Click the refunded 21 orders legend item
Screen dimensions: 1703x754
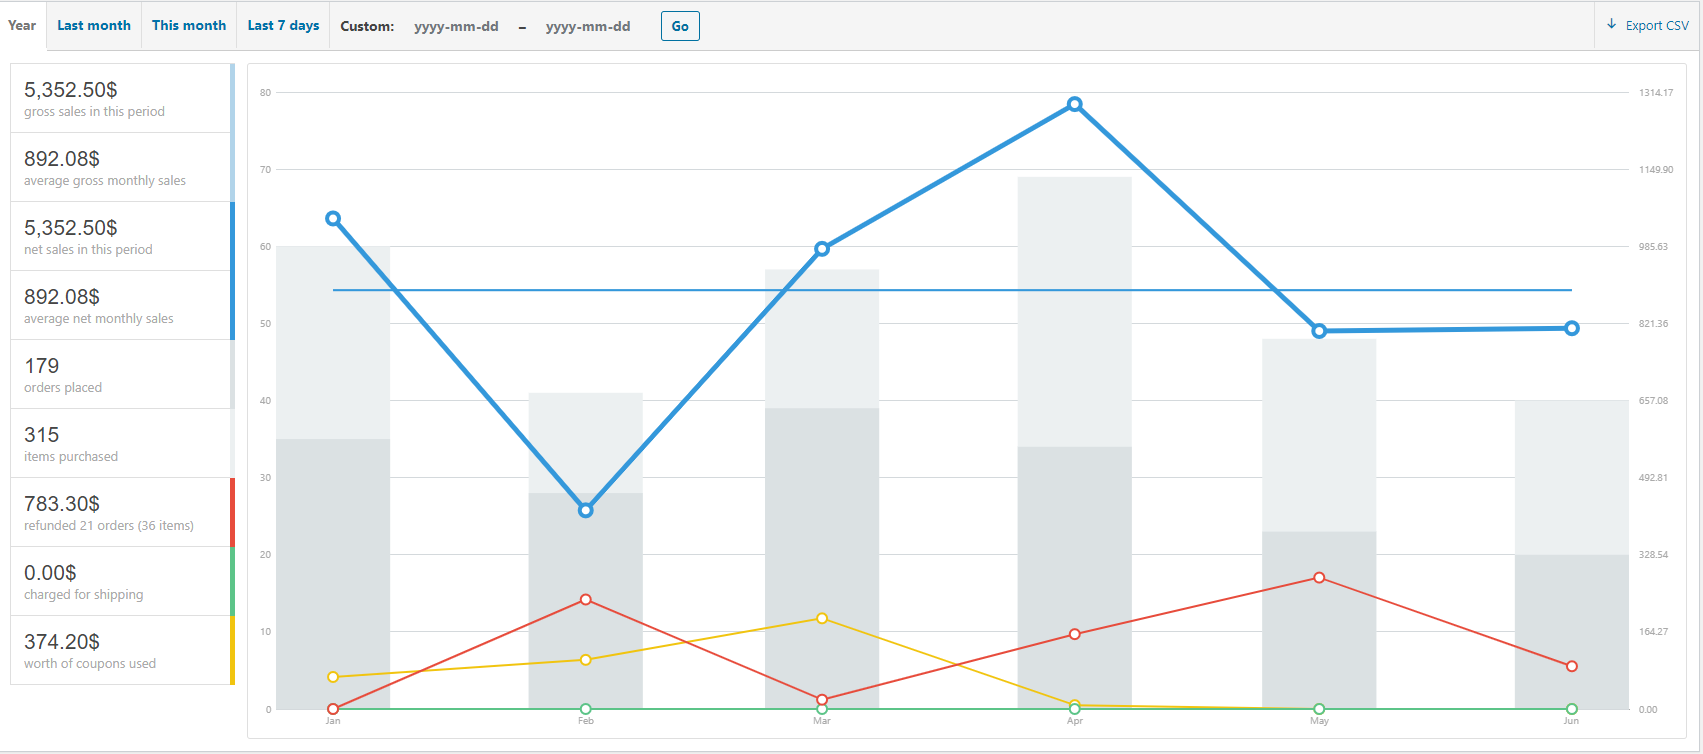point(120,513)
